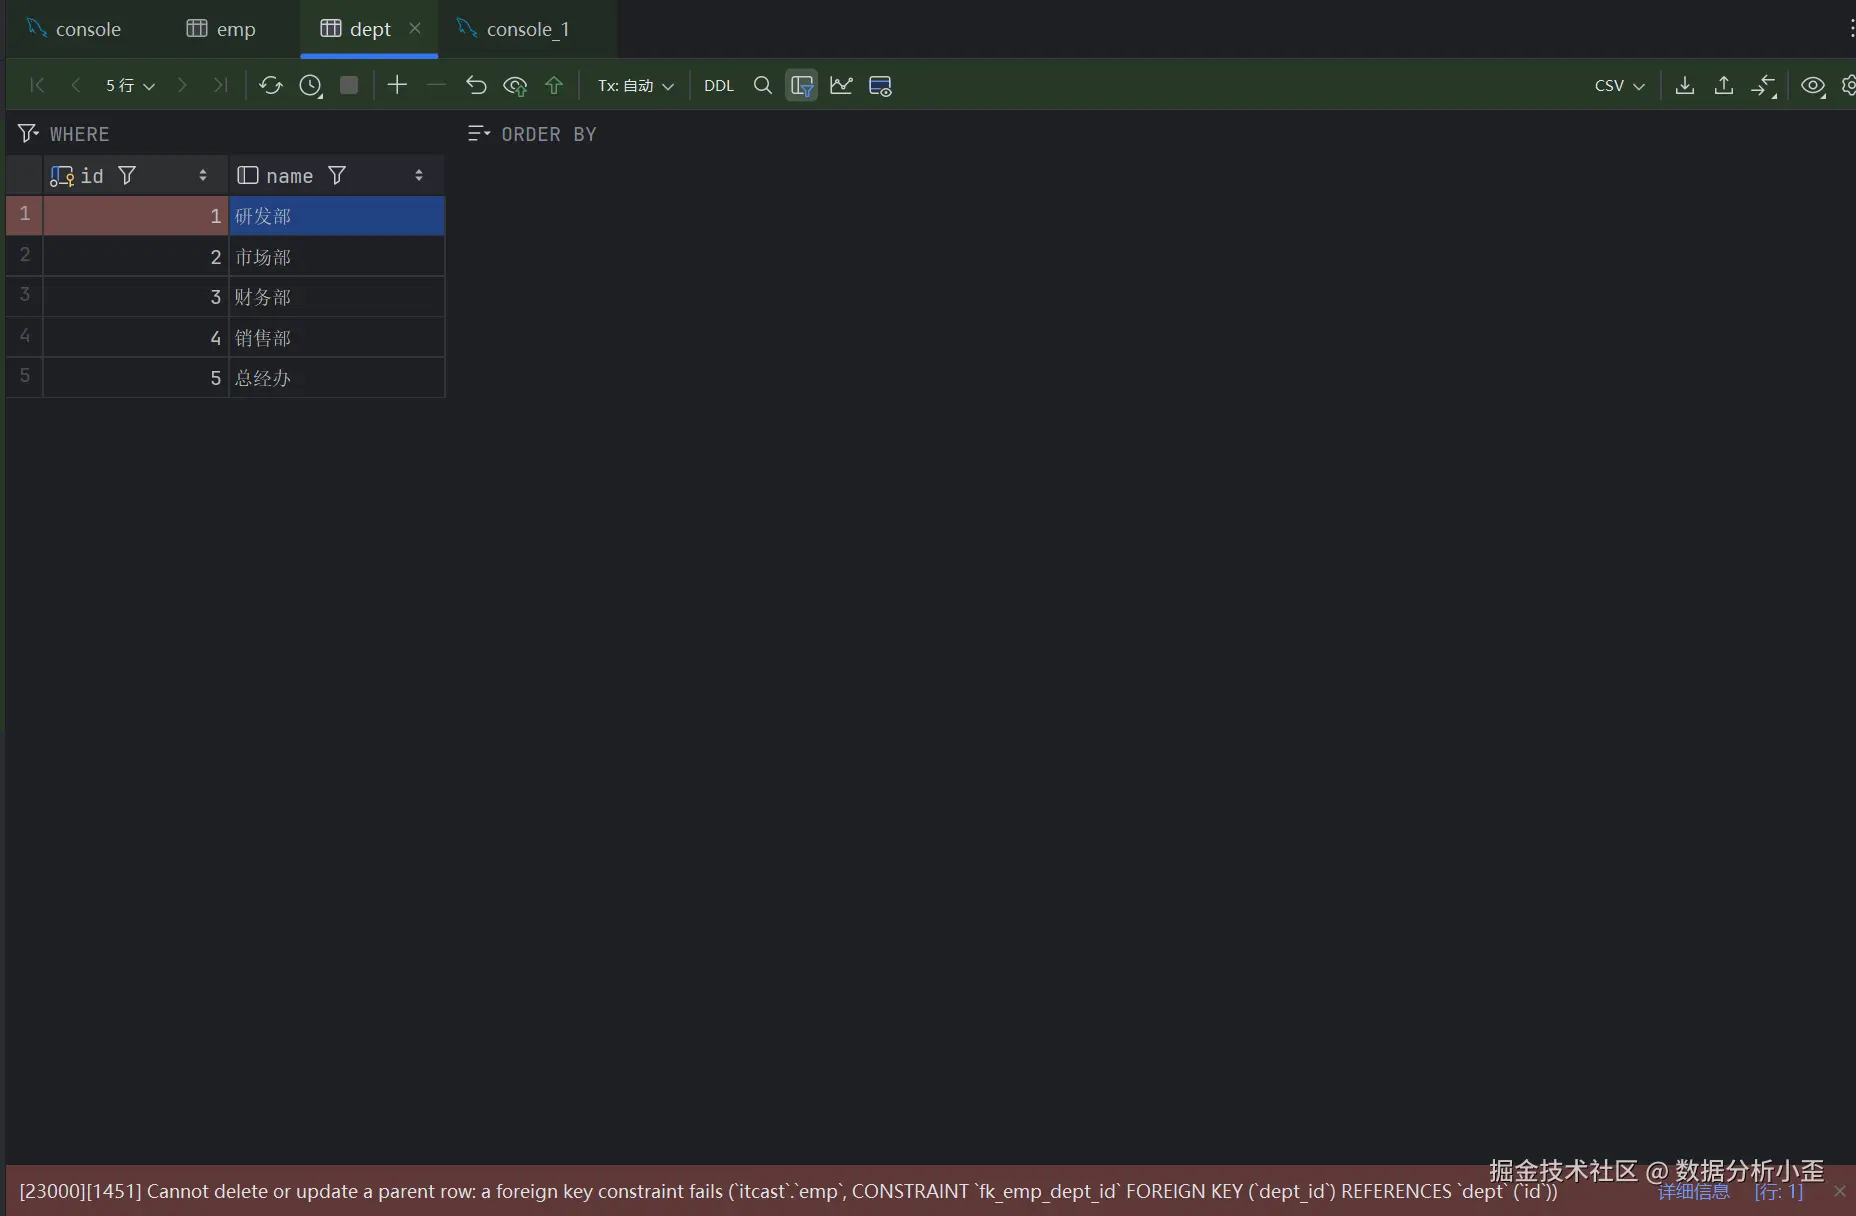1856x1216 pixels.
Task: Open the 详细信息 link in error bar
Action: [x=1693, y=1191]
